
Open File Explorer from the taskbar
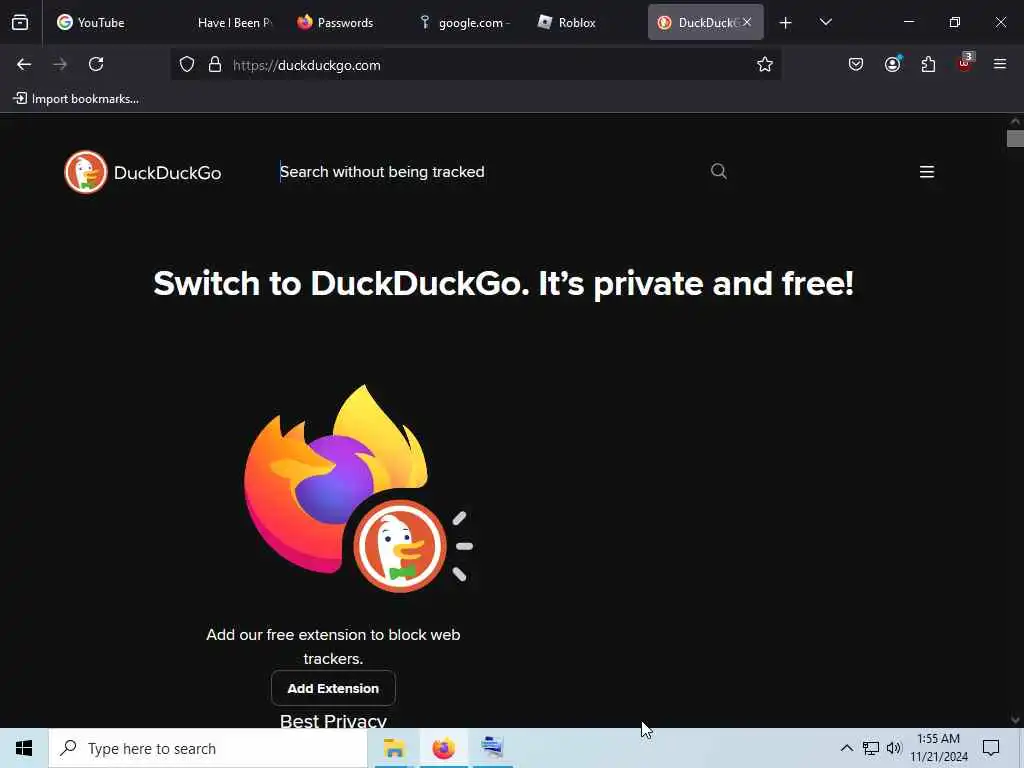[394, 748]
